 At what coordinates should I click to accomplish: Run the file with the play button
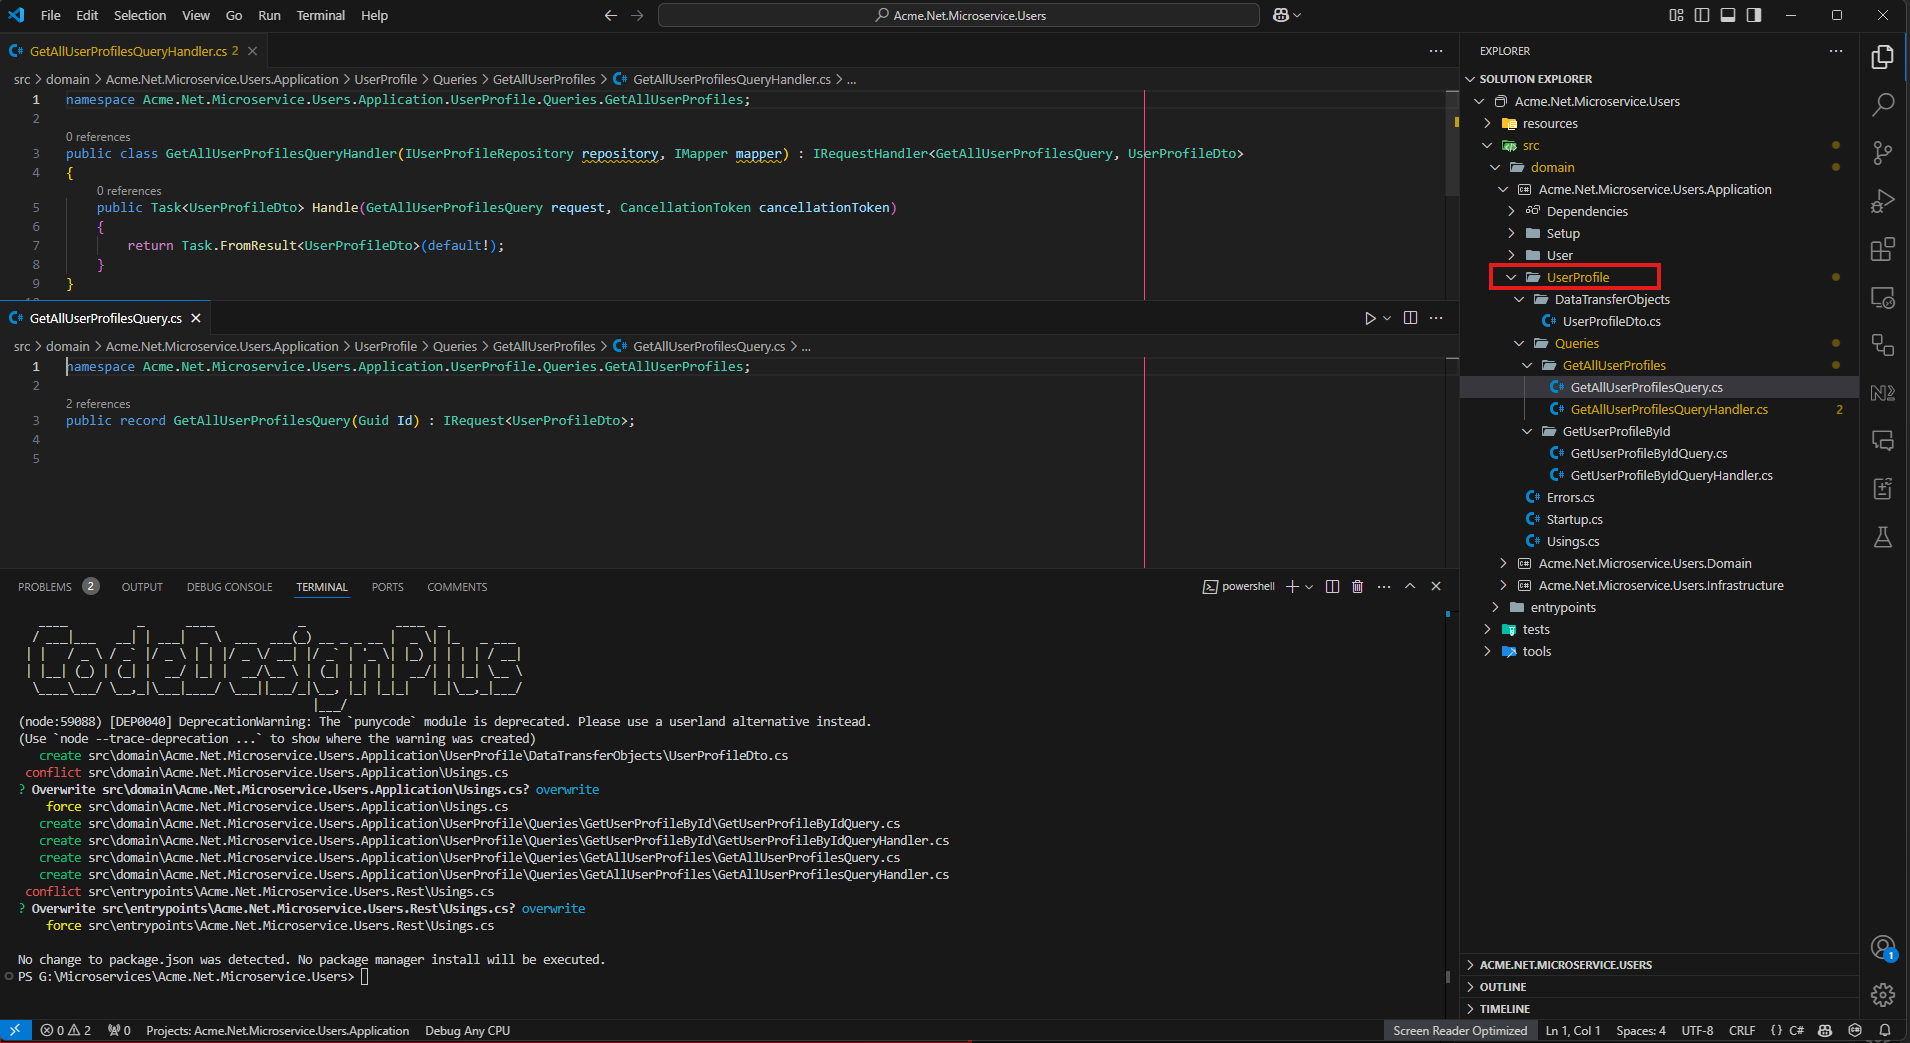(x=1370, y=318)
